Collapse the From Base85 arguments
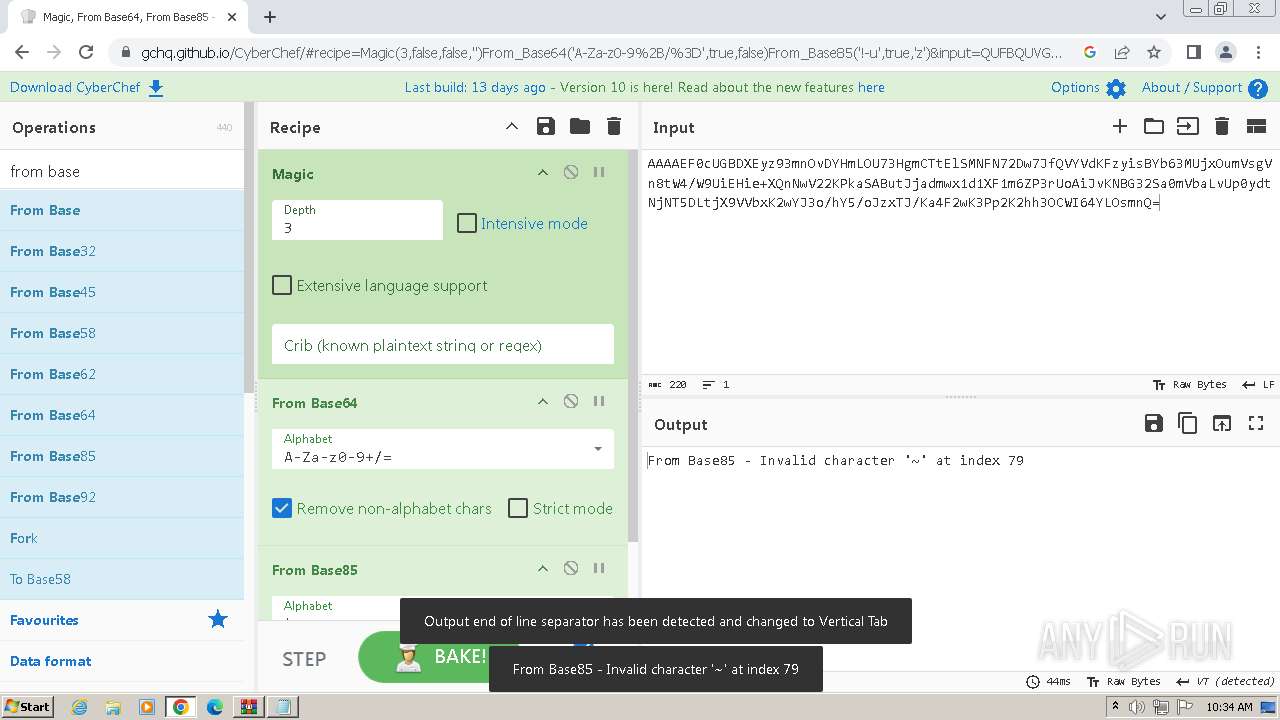Screen dimensions: 1280x720 coord(543,568)
